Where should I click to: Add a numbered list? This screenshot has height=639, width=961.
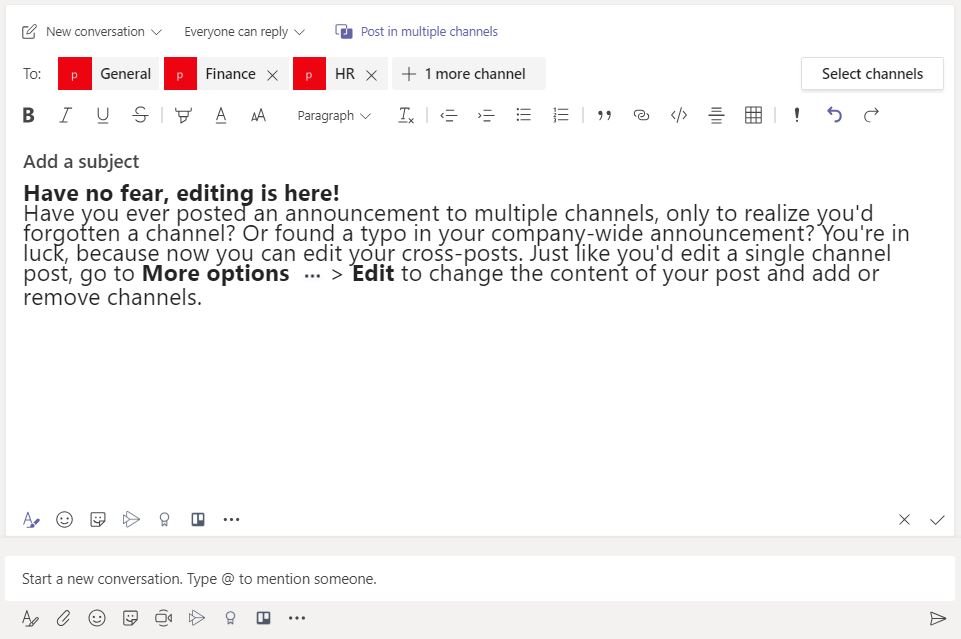(560, 115)
